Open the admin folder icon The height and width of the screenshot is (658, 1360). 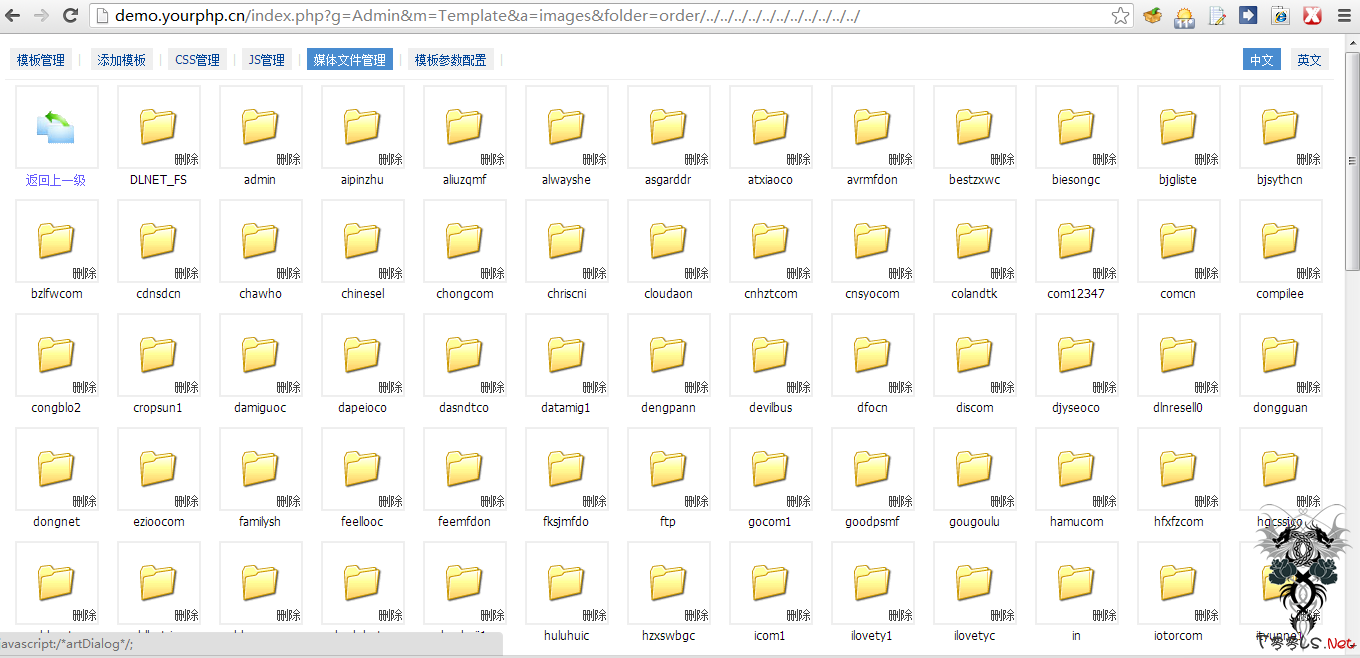click(x=260, y=126)
